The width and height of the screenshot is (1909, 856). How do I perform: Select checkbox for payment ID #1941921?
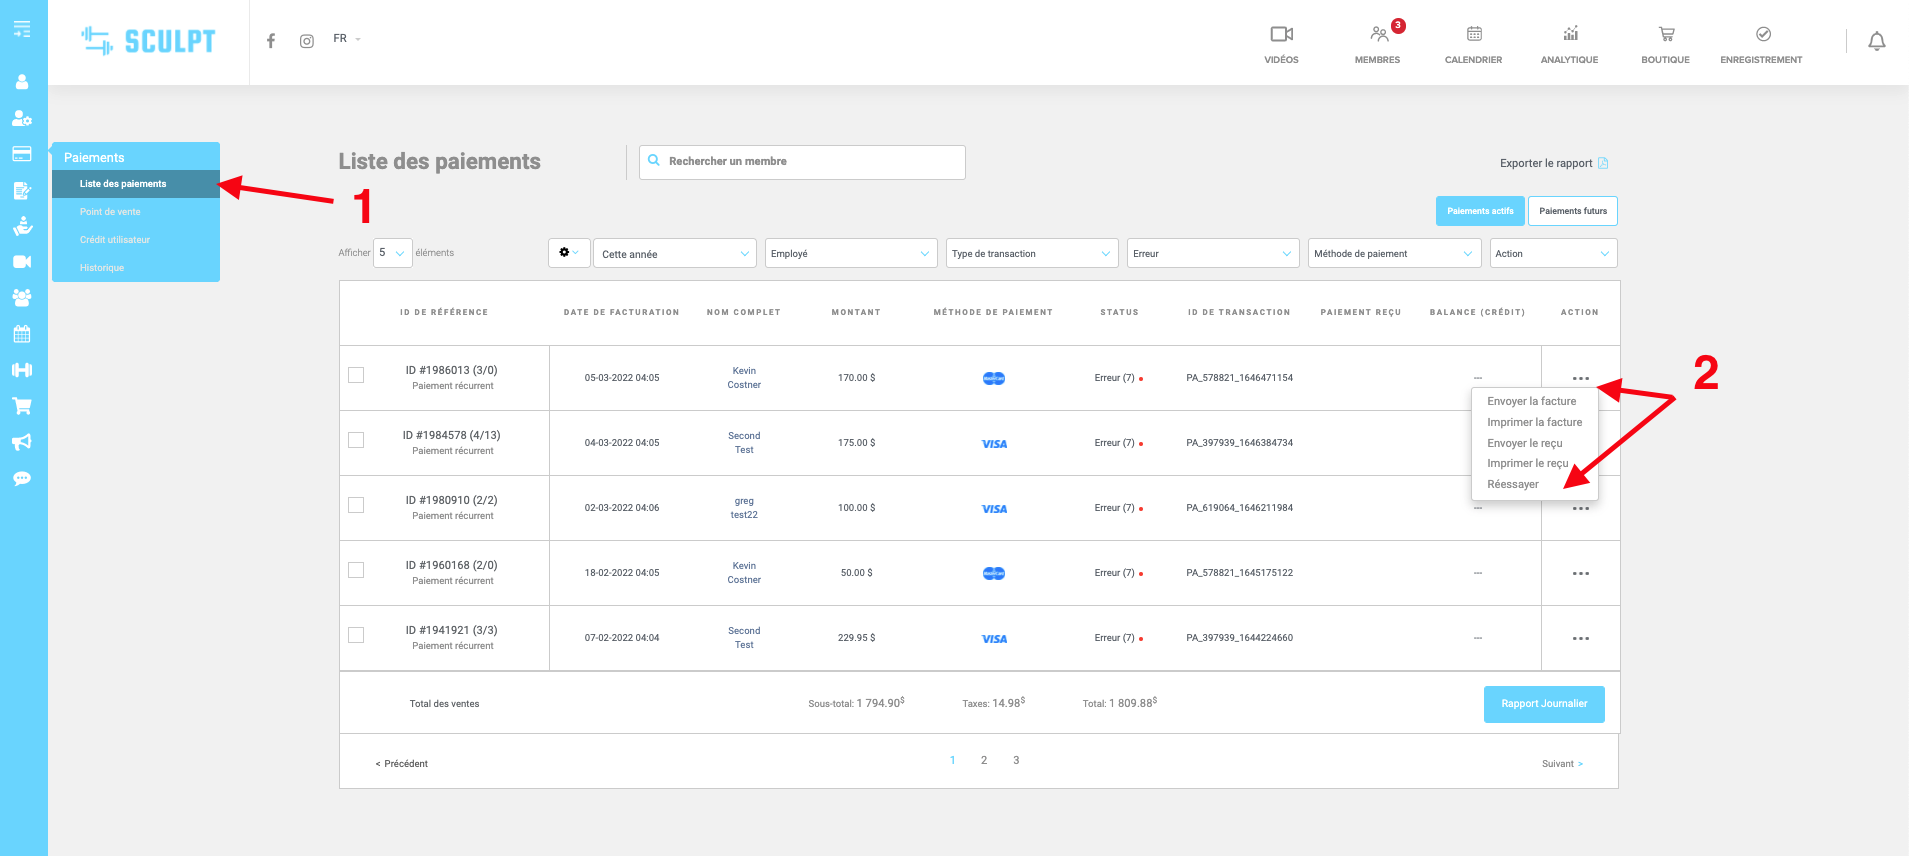point(356,635)
